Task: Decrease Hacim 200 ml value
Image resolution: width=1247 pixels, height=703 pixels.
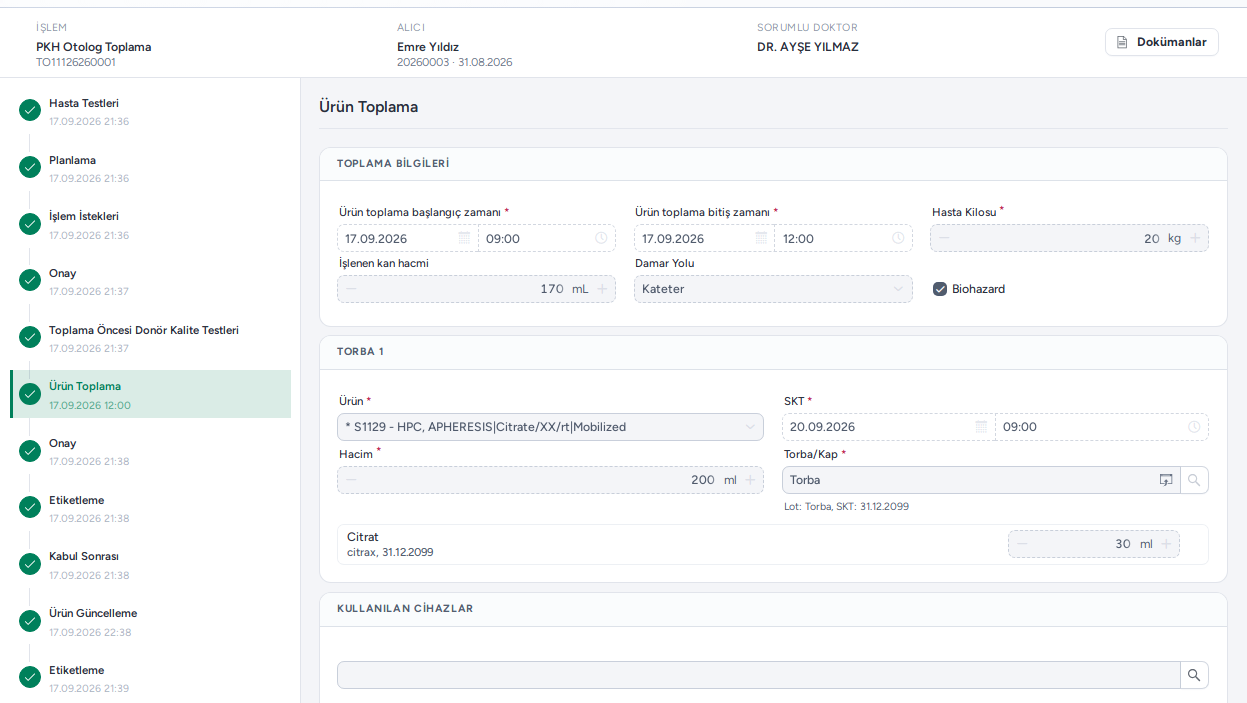Action: 351,480
